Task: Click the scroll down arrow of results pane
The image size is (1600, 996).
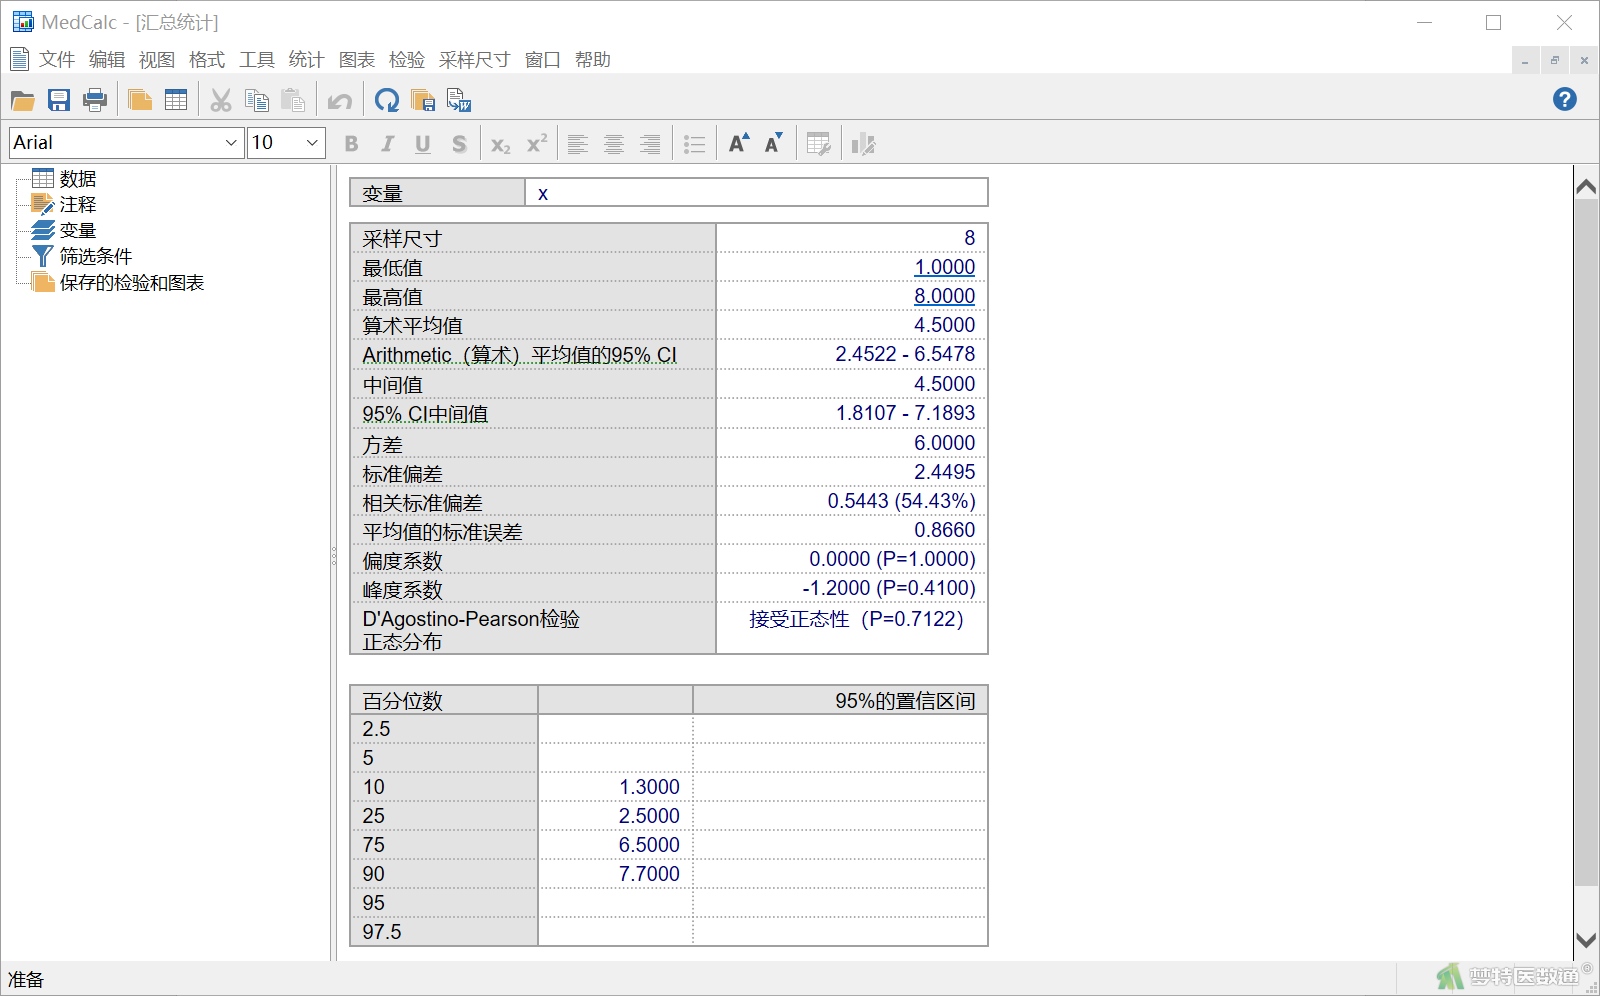Action: (x=1586, y=940)
